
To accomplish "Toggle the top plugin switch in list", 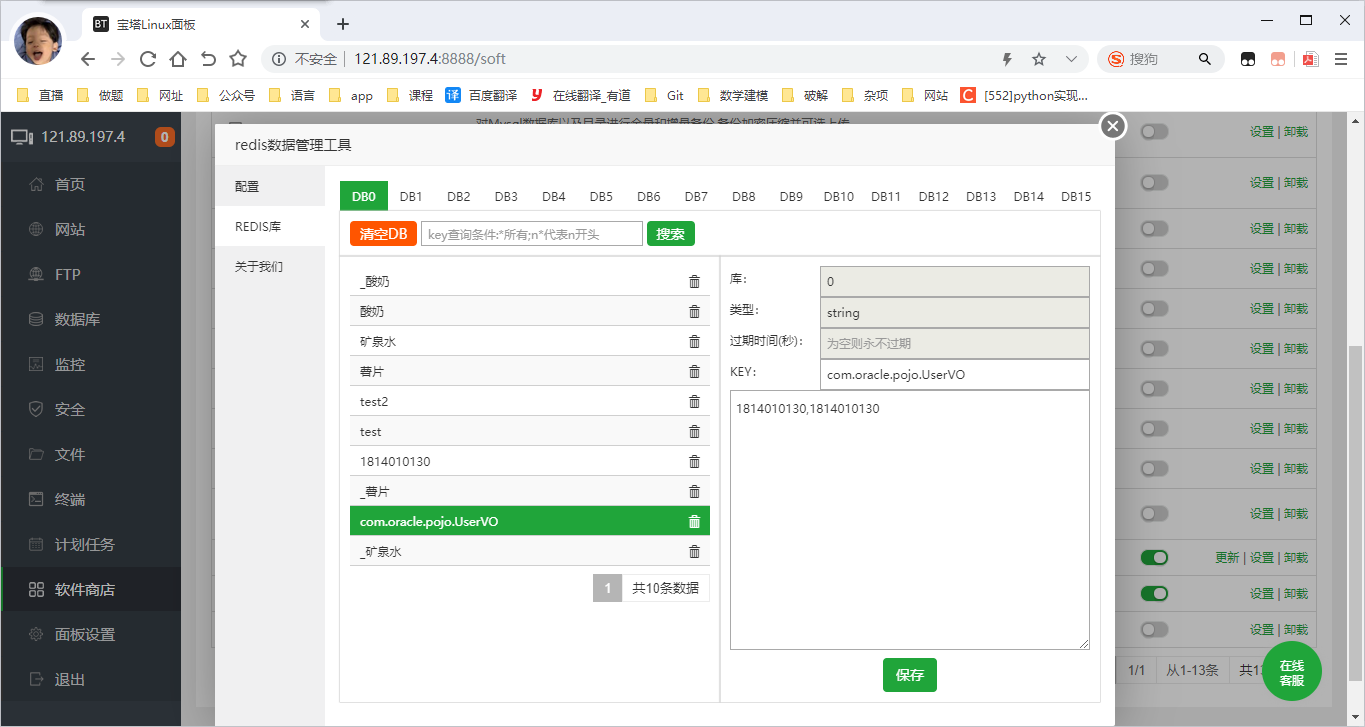I will 1154,132.
